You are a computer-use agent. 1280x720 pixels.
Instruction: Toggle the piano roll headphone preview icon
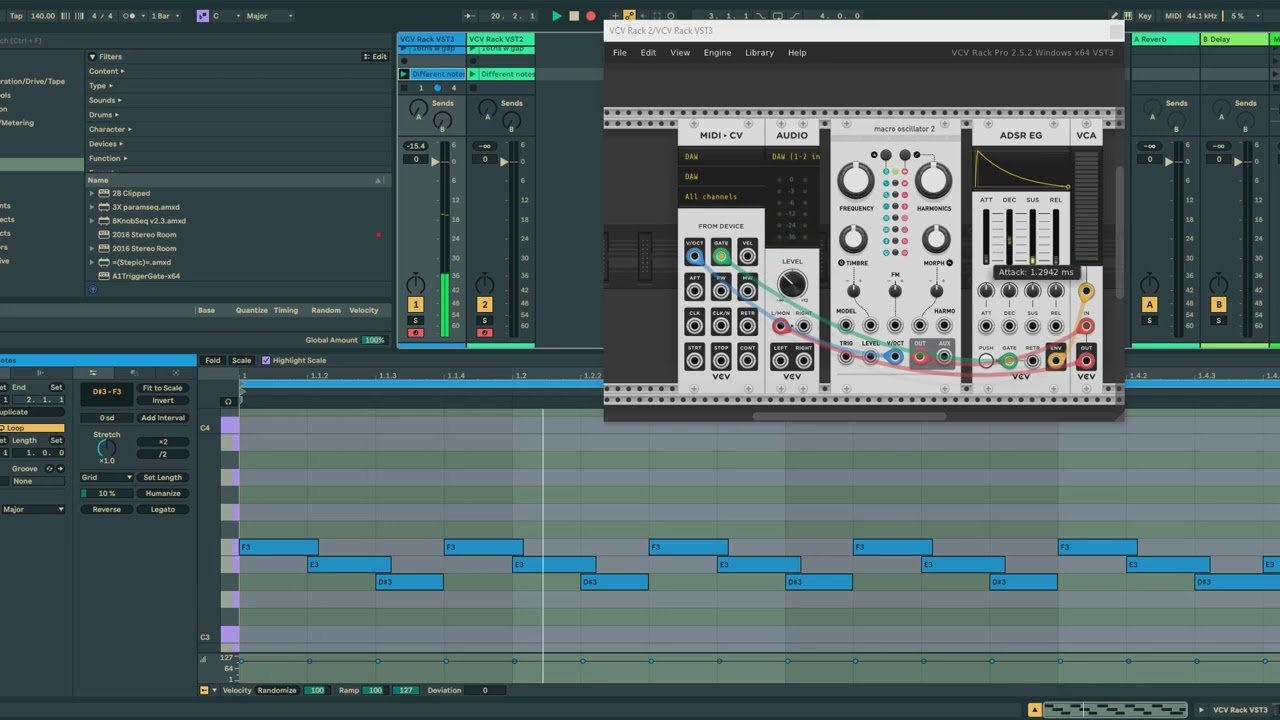pos(228,402)
